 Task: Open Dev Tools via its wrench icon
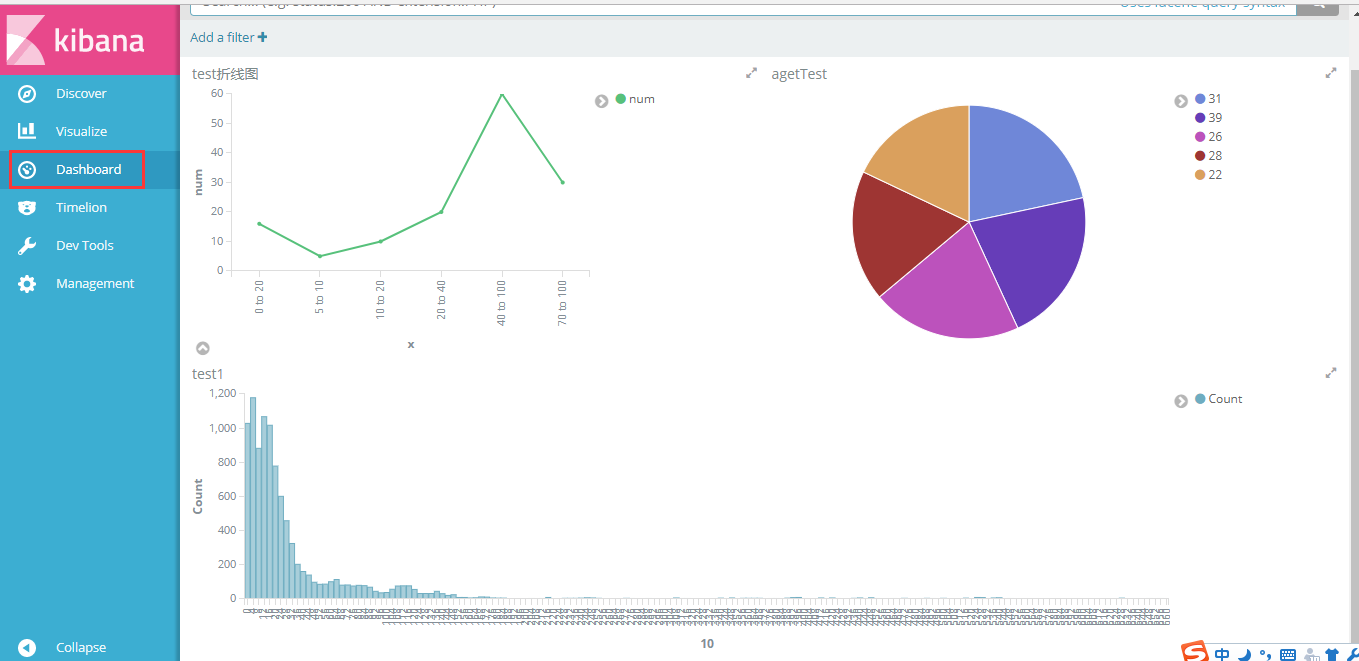[27, 245]
